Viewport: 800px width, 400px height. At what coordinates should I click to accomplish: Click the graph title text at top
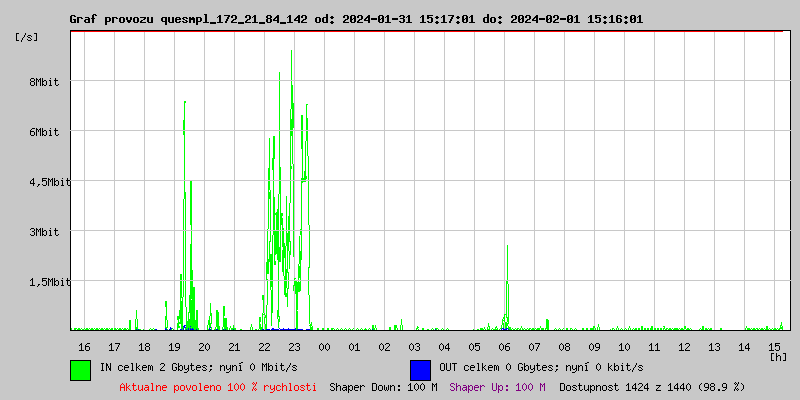pyautogui.click(x=356, y=19)
